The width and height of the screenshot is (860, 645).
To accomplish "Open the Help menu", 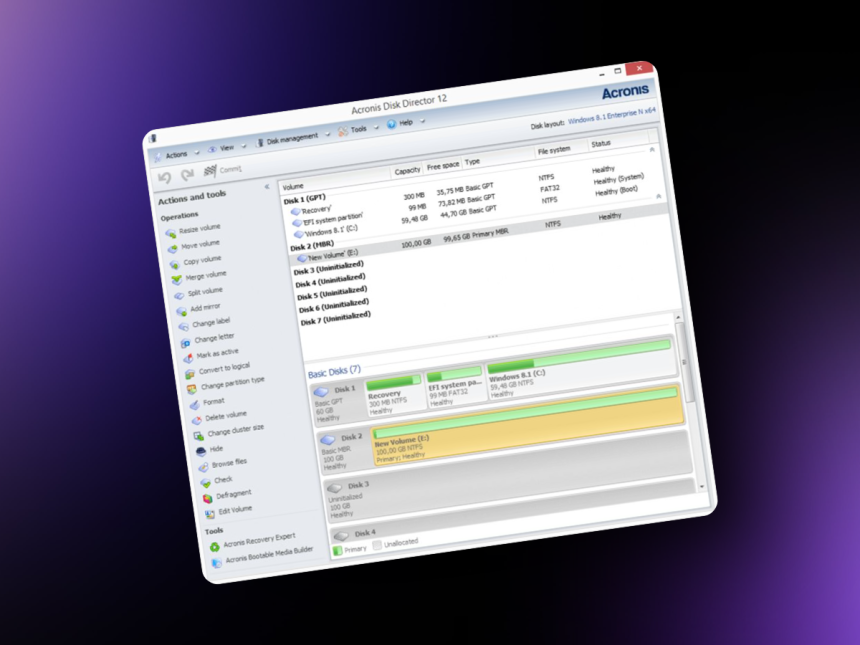I will click(406, 123).
